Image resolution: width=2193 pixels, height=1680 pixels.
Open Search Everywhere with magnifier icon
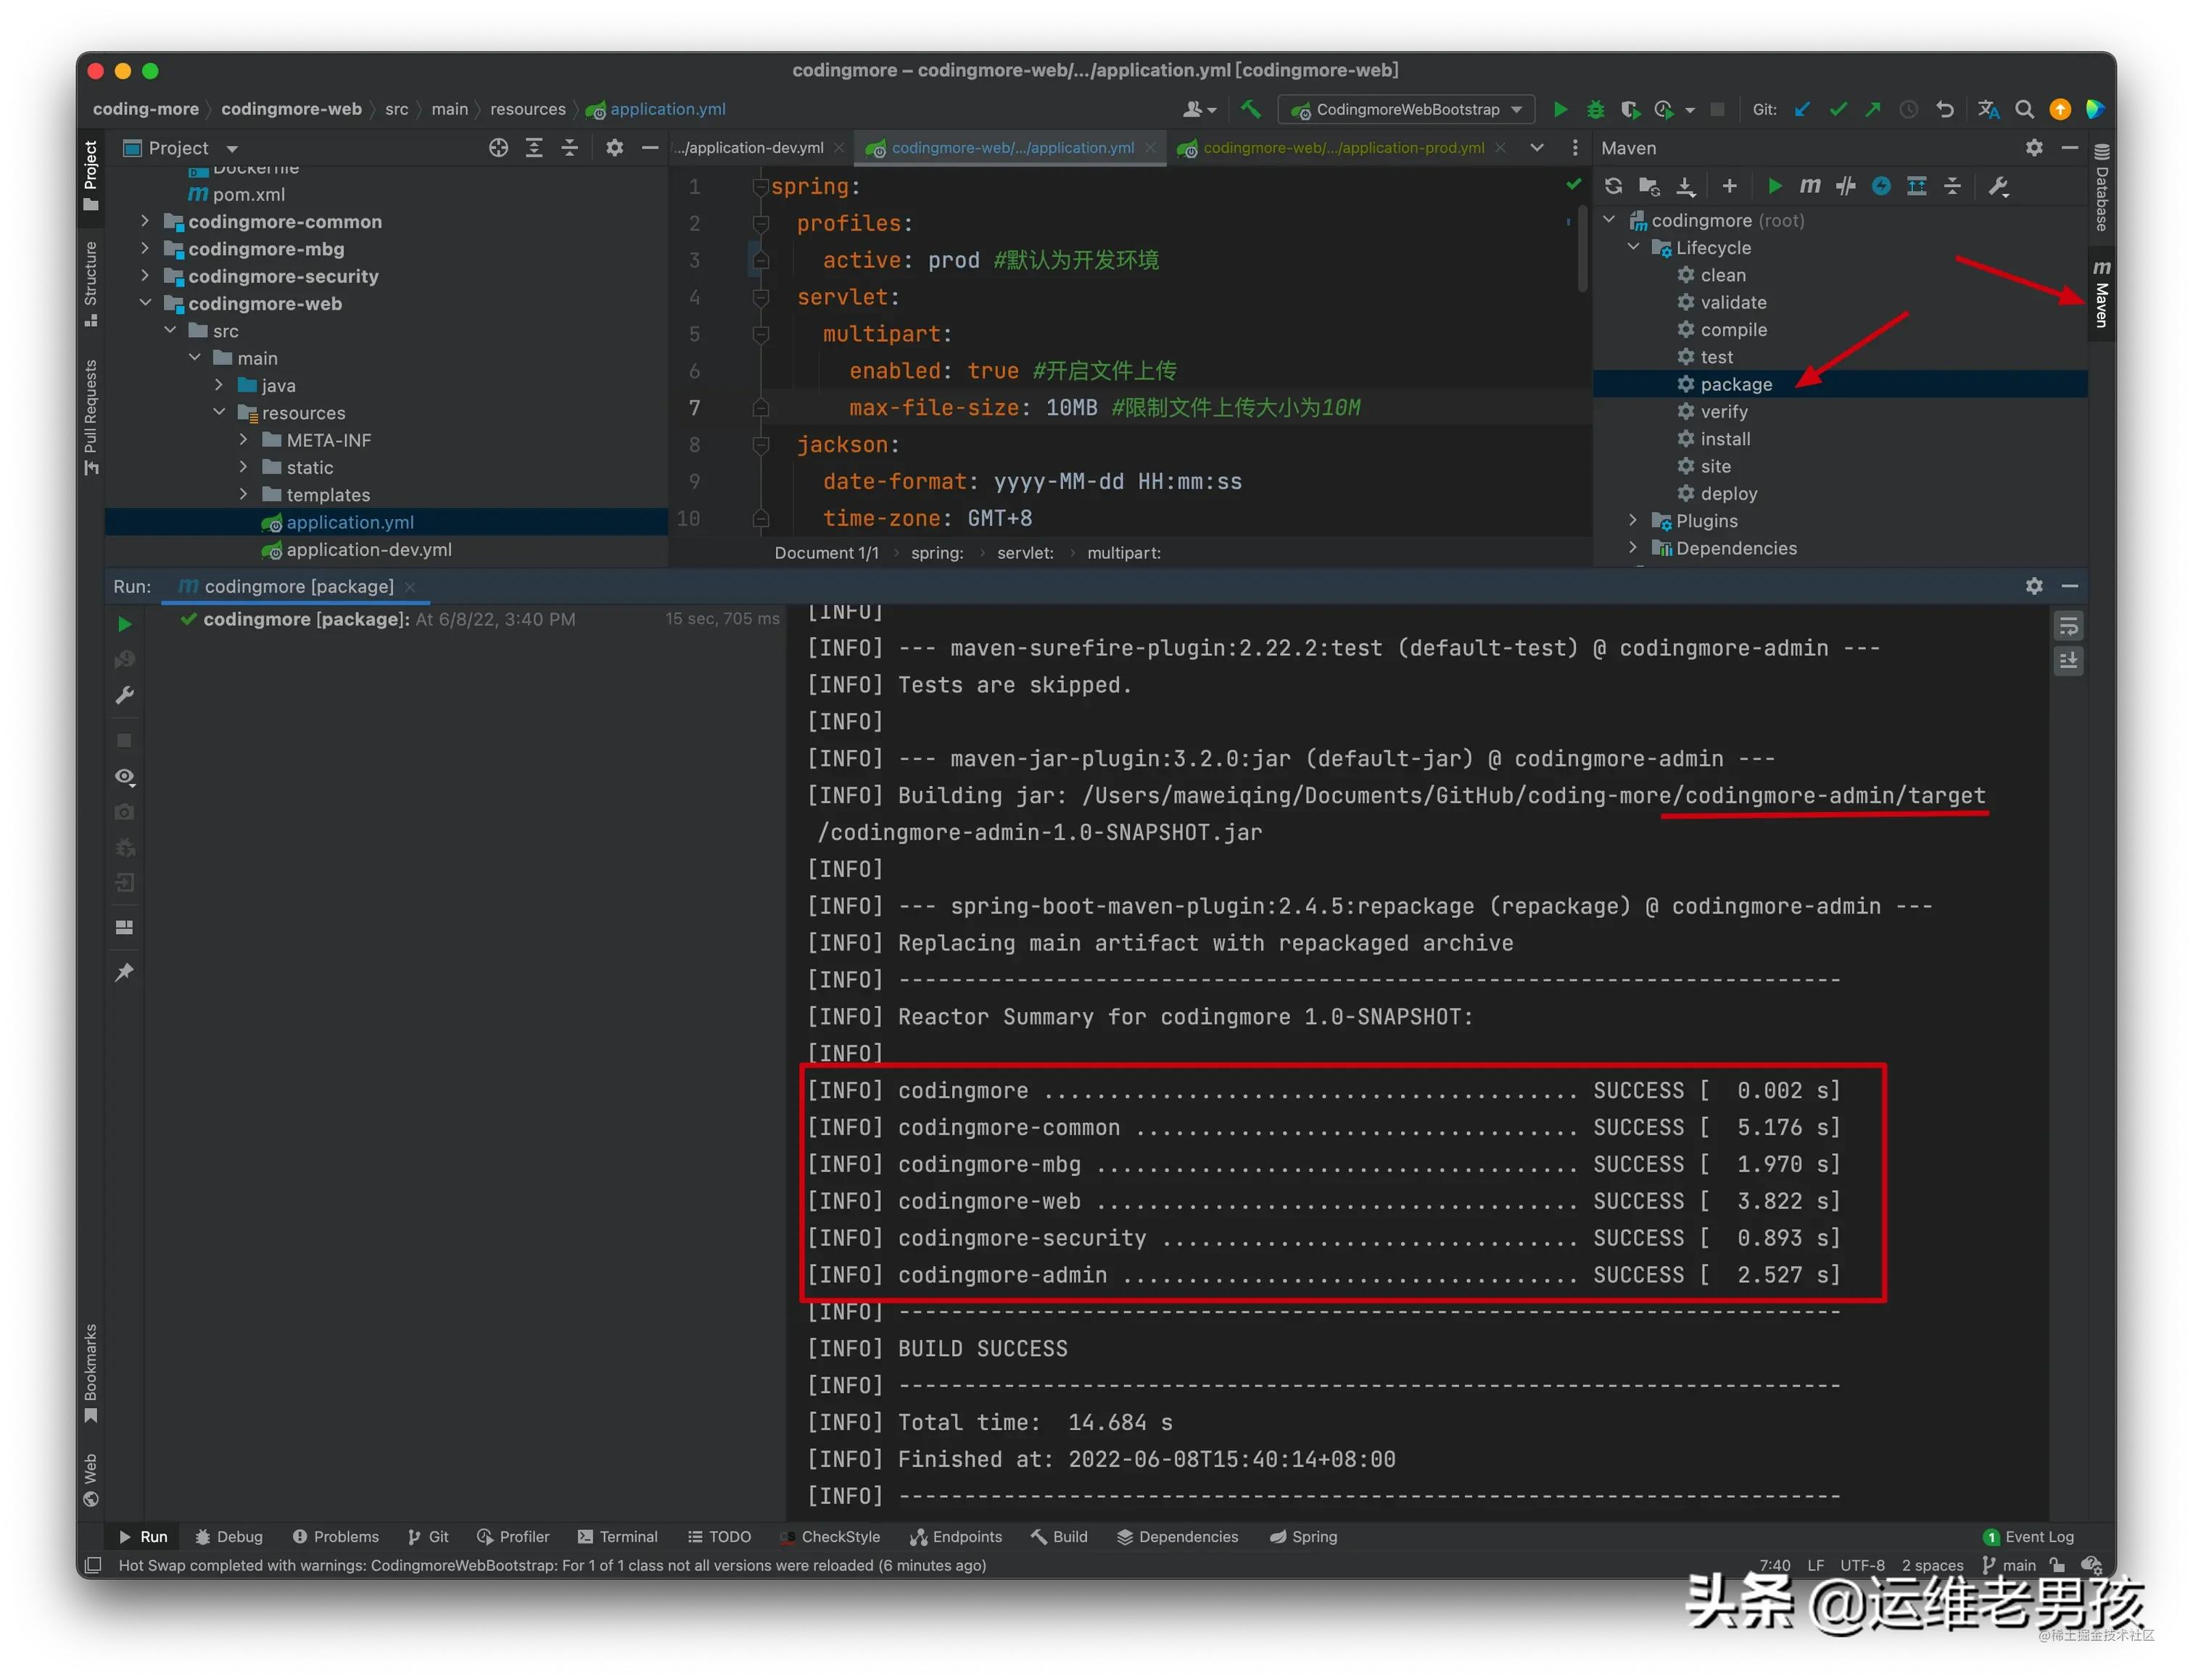pyautogui.click(x=2024, y=109)
